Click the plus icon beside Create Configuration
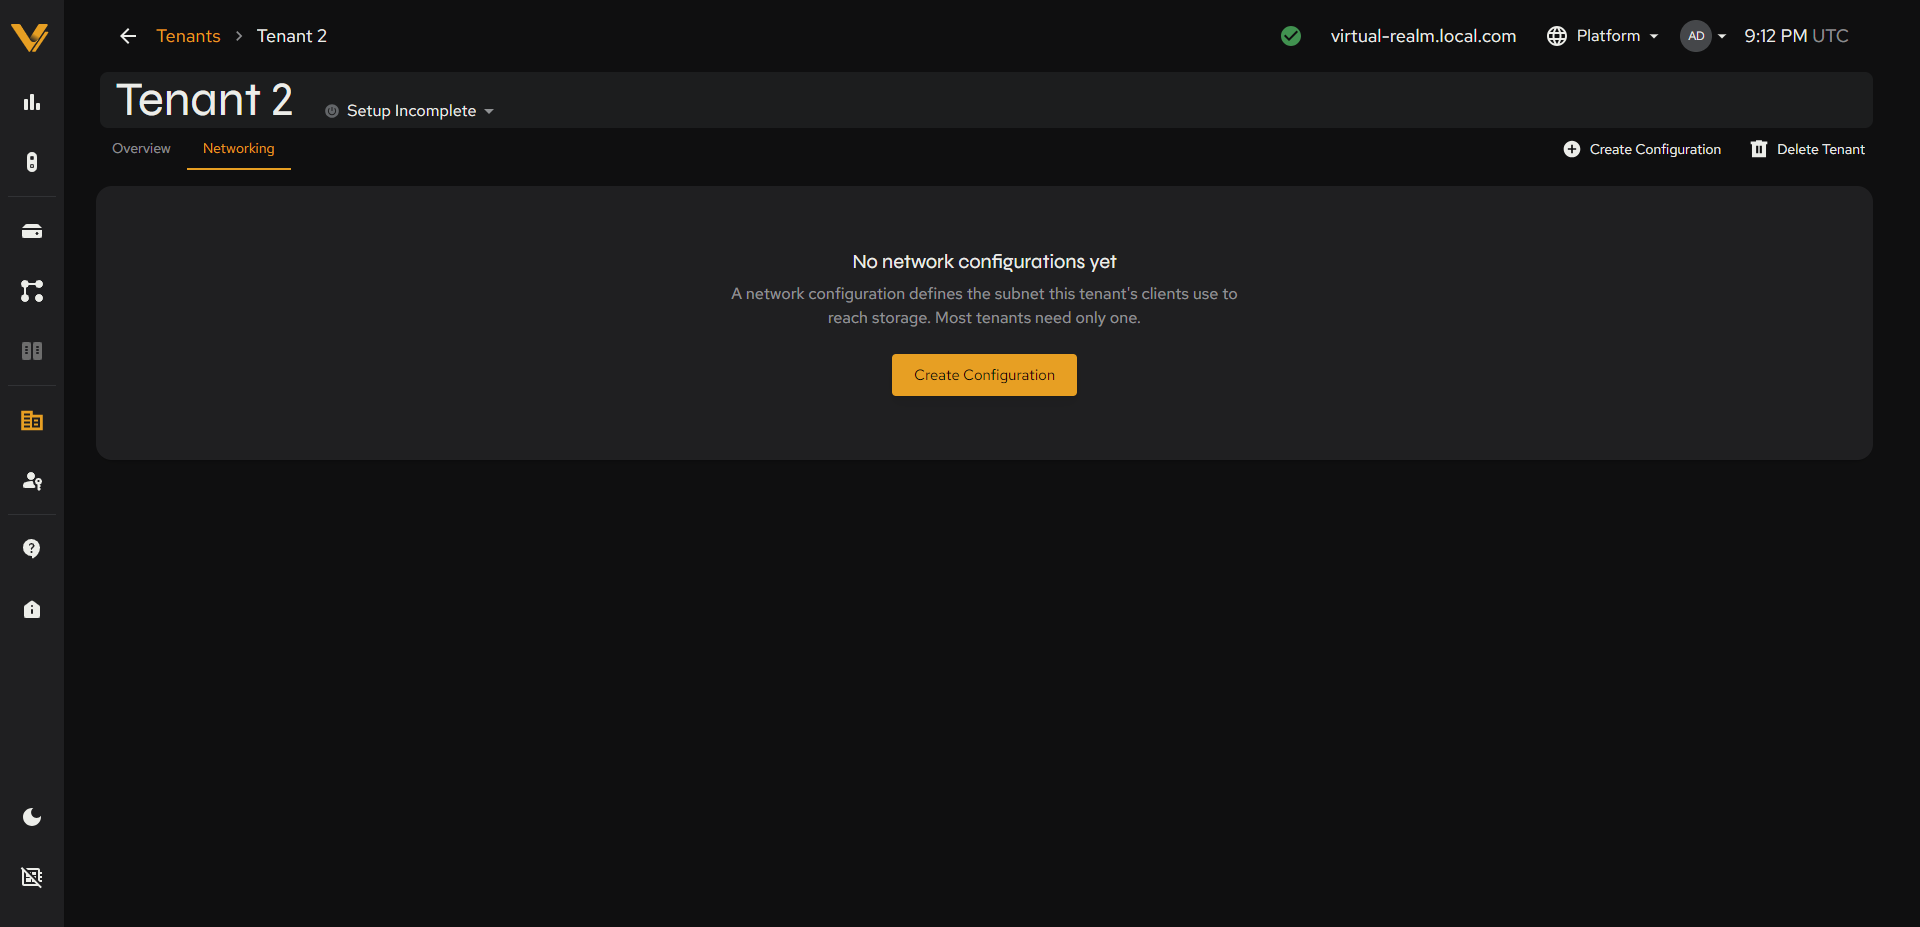1920x927 pixels. (x=1572, y=149)
